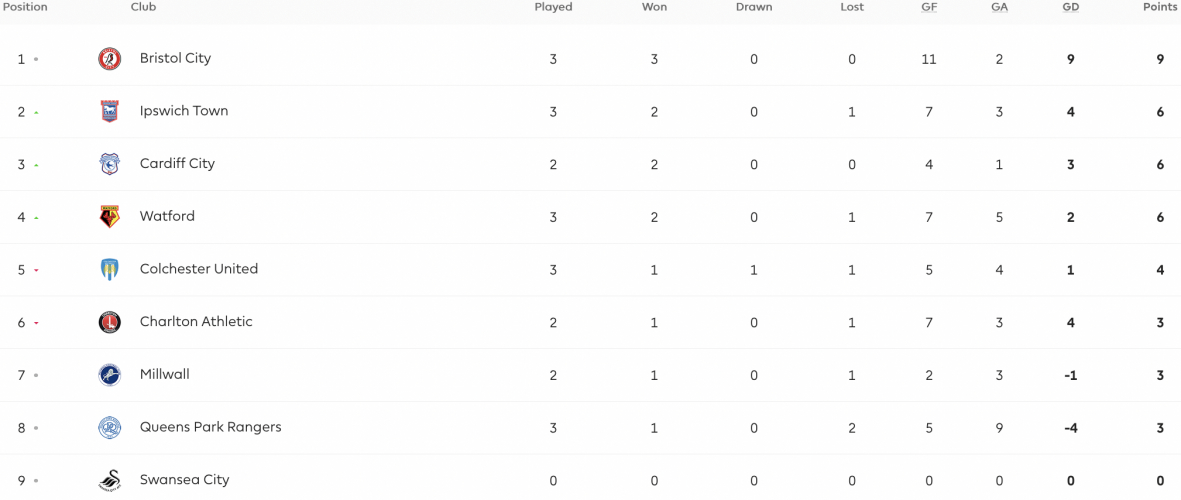
Task: Click the Ipswich Town club crest
Action: pos(109,111)
